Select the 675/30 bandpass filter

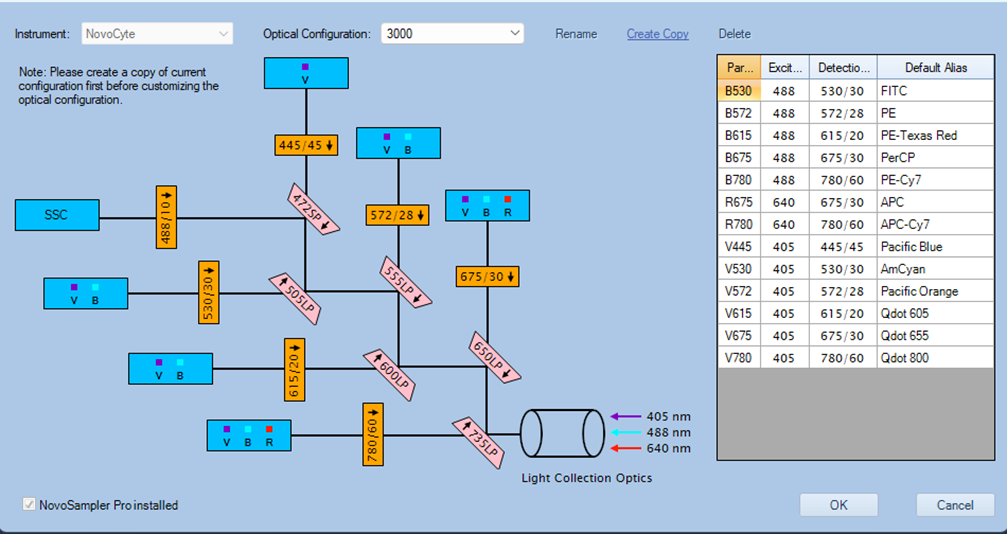(x=487, y=276)
